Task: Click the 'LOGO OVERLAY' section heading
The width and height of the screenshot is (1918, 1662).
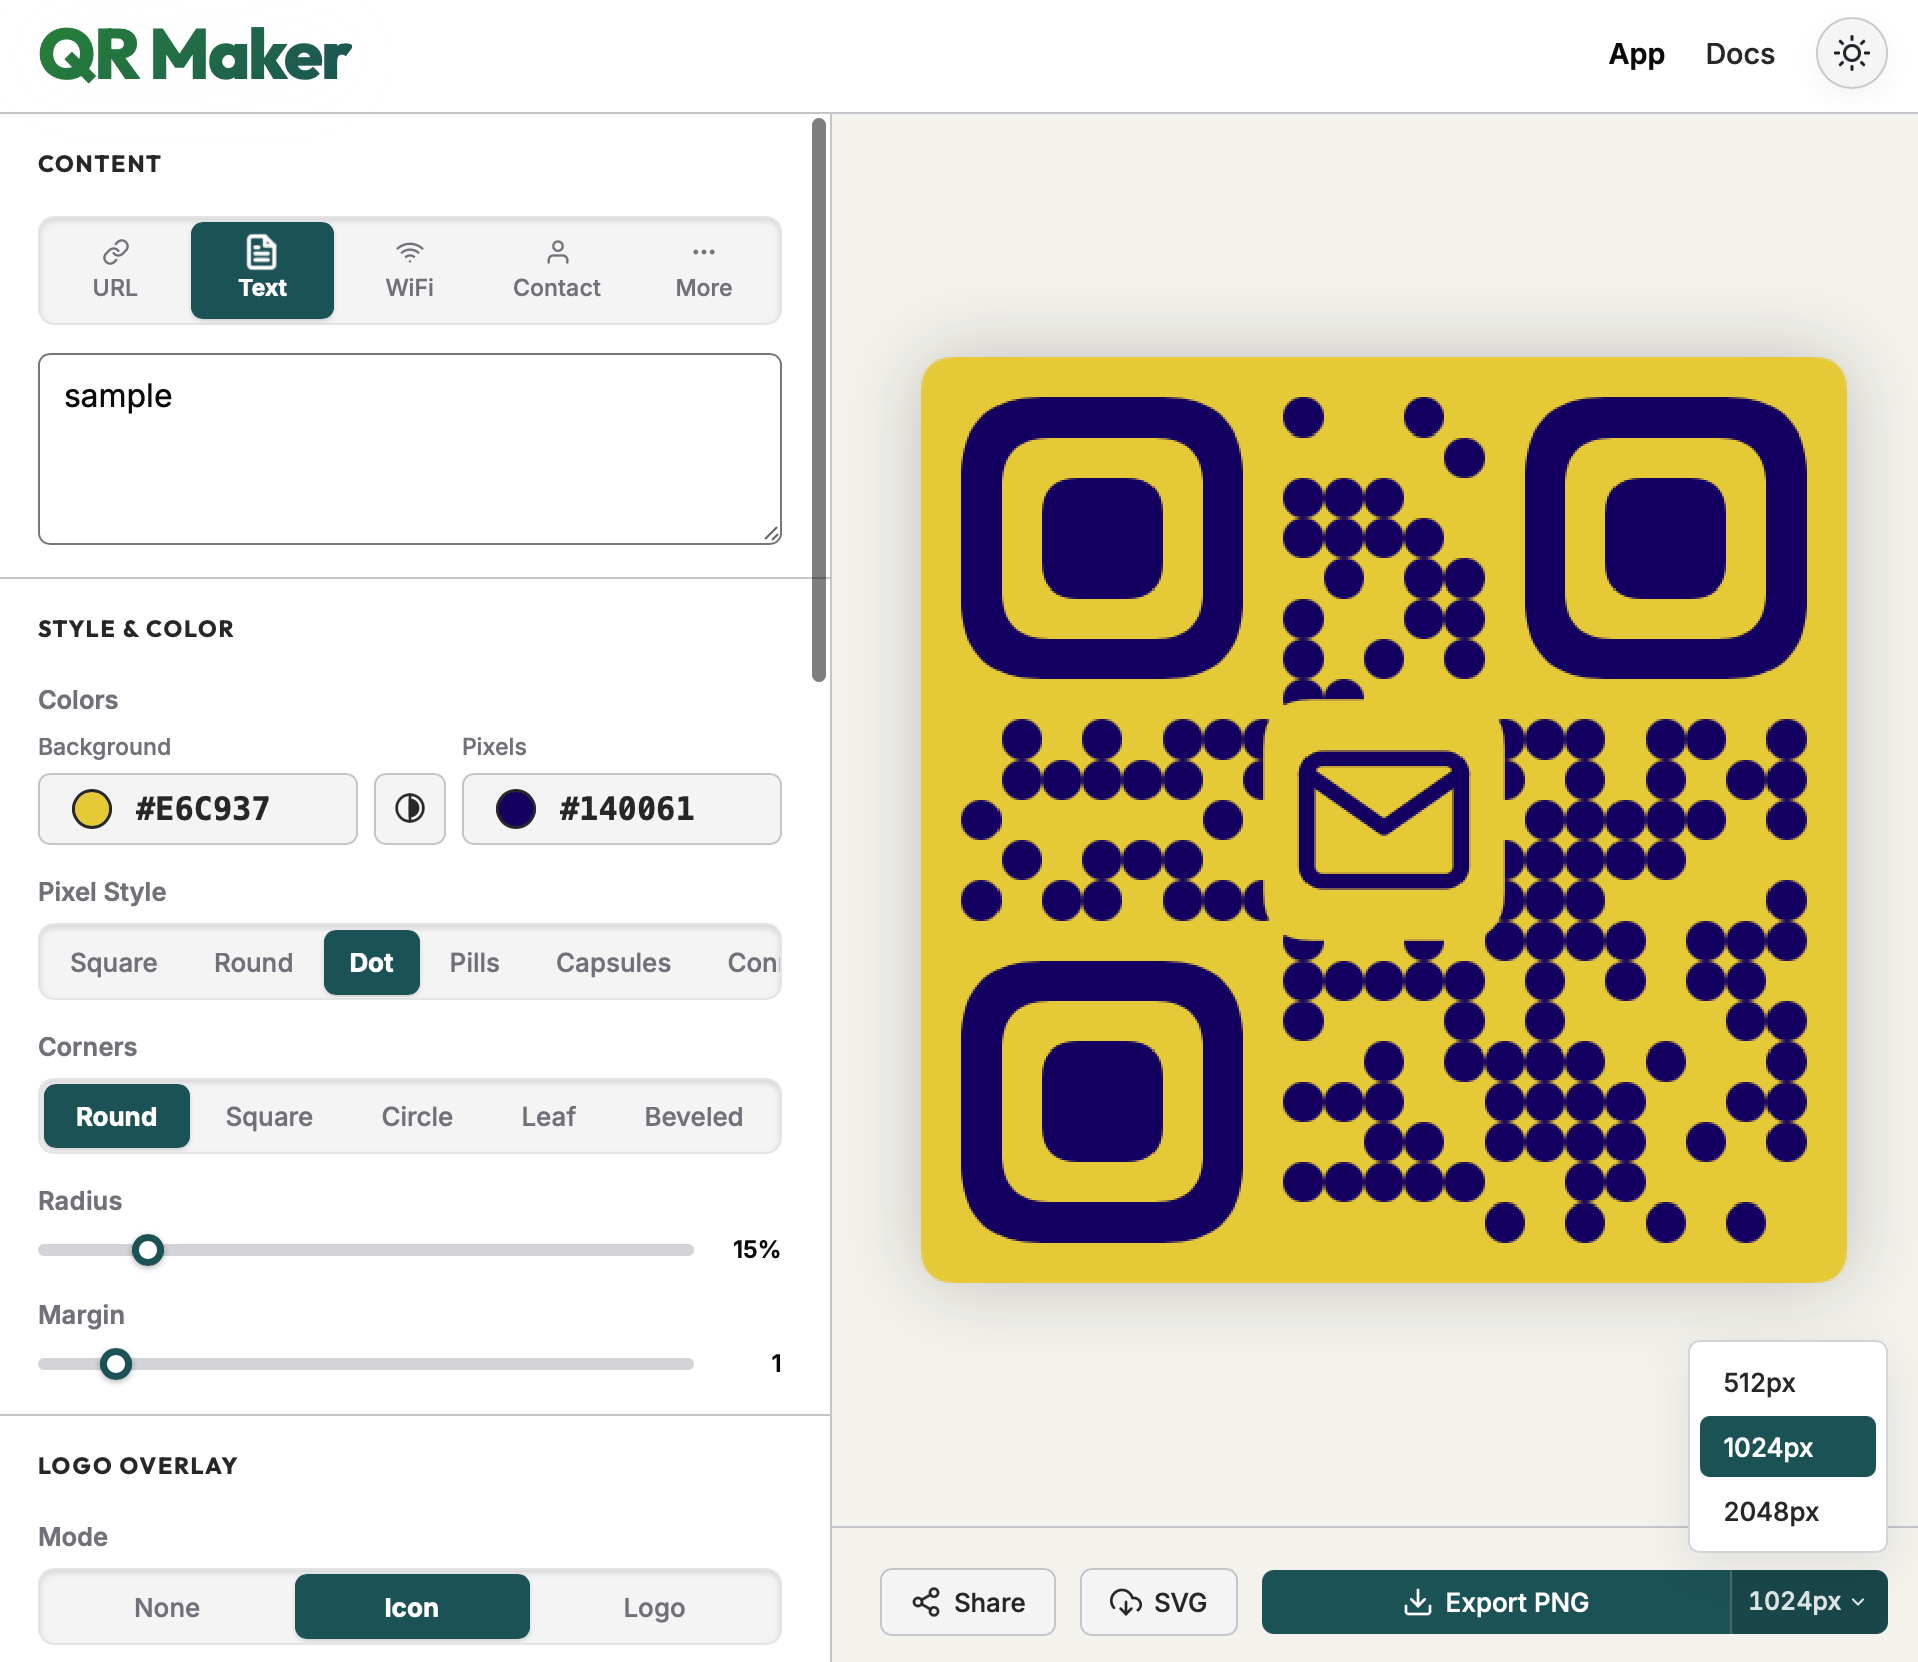Action: (x=138, y=1466)
